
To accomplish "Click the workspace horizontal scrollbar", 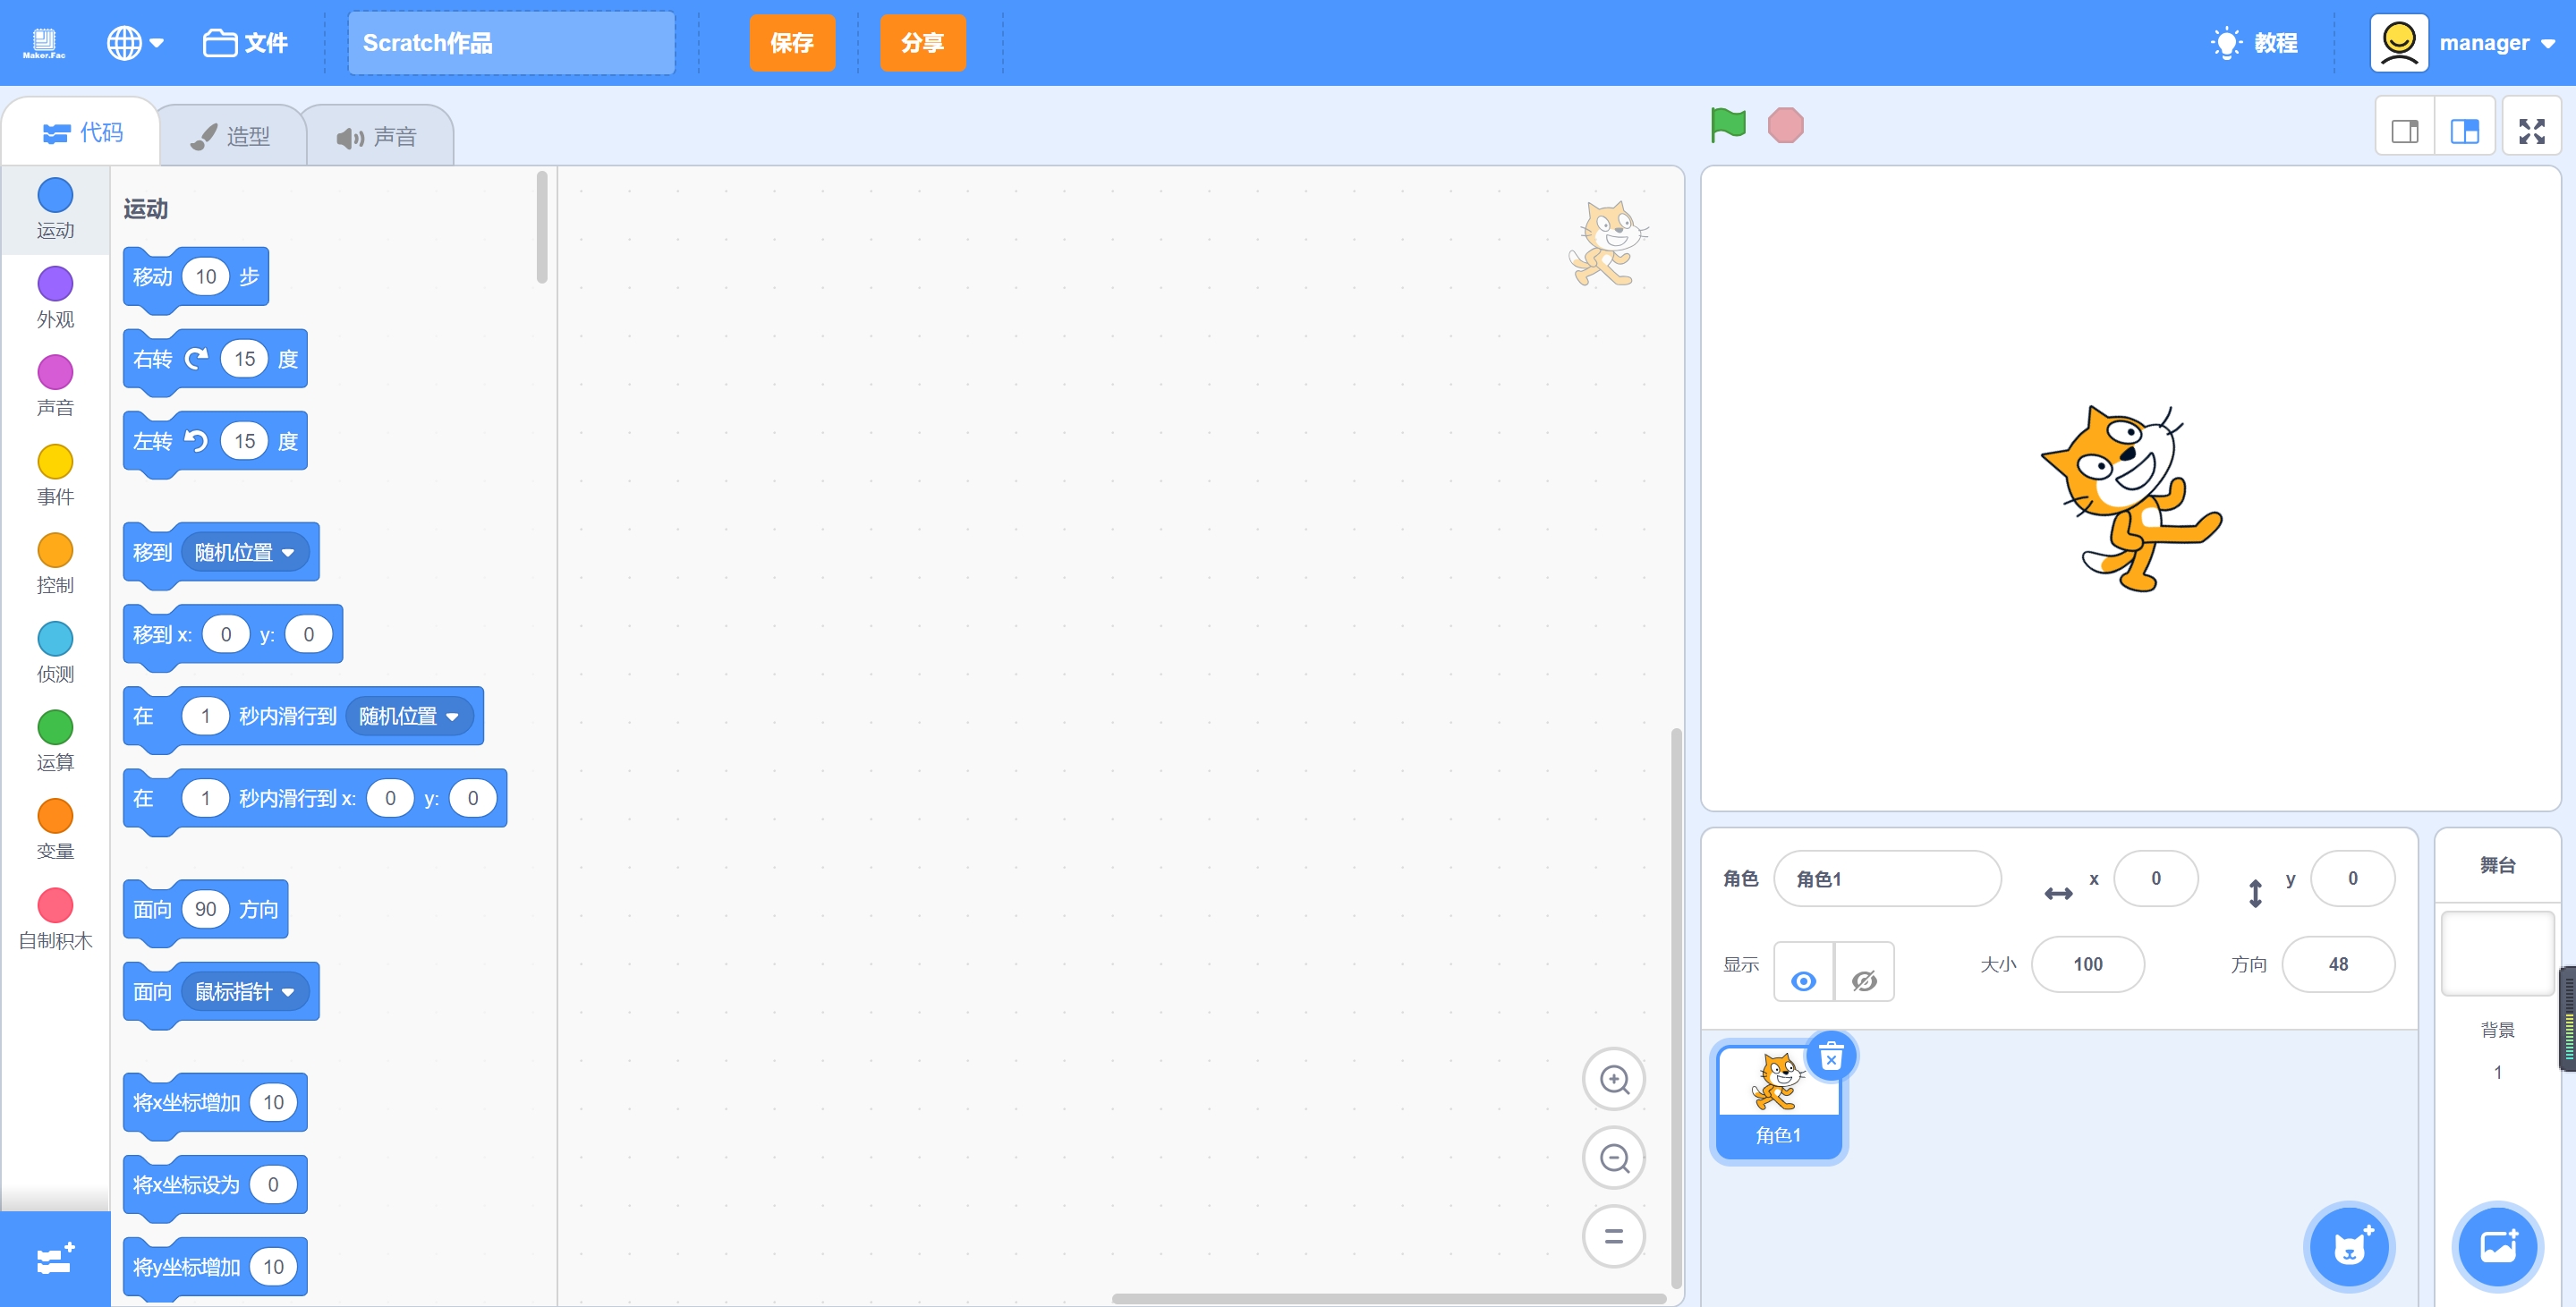I will (1388, 1298).
